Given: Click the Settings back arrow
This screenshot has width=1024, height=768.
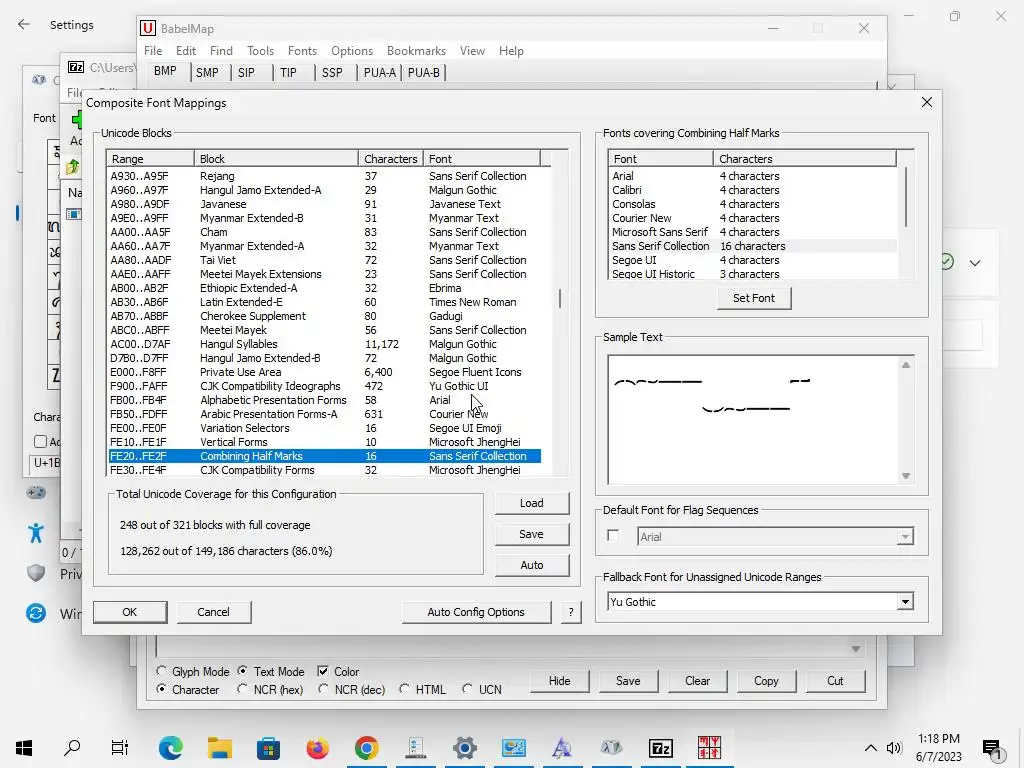Looking at the screenshot, I should [24, 25].
